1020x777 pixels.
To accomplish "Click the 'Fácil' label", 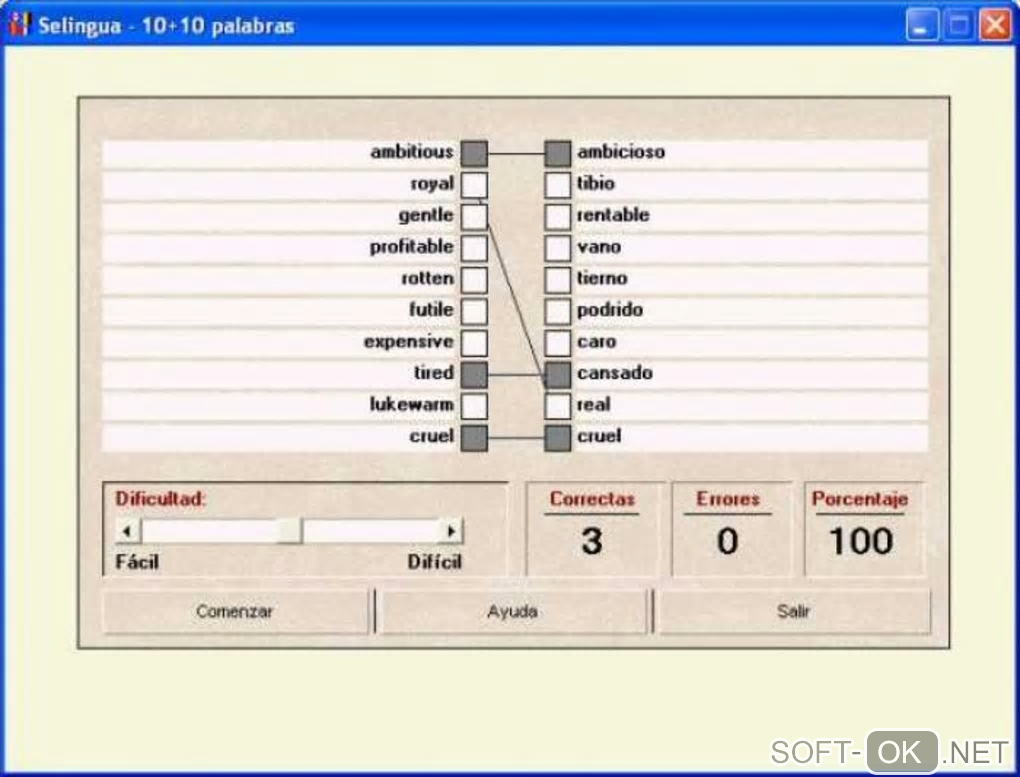I will pos(137,562).
